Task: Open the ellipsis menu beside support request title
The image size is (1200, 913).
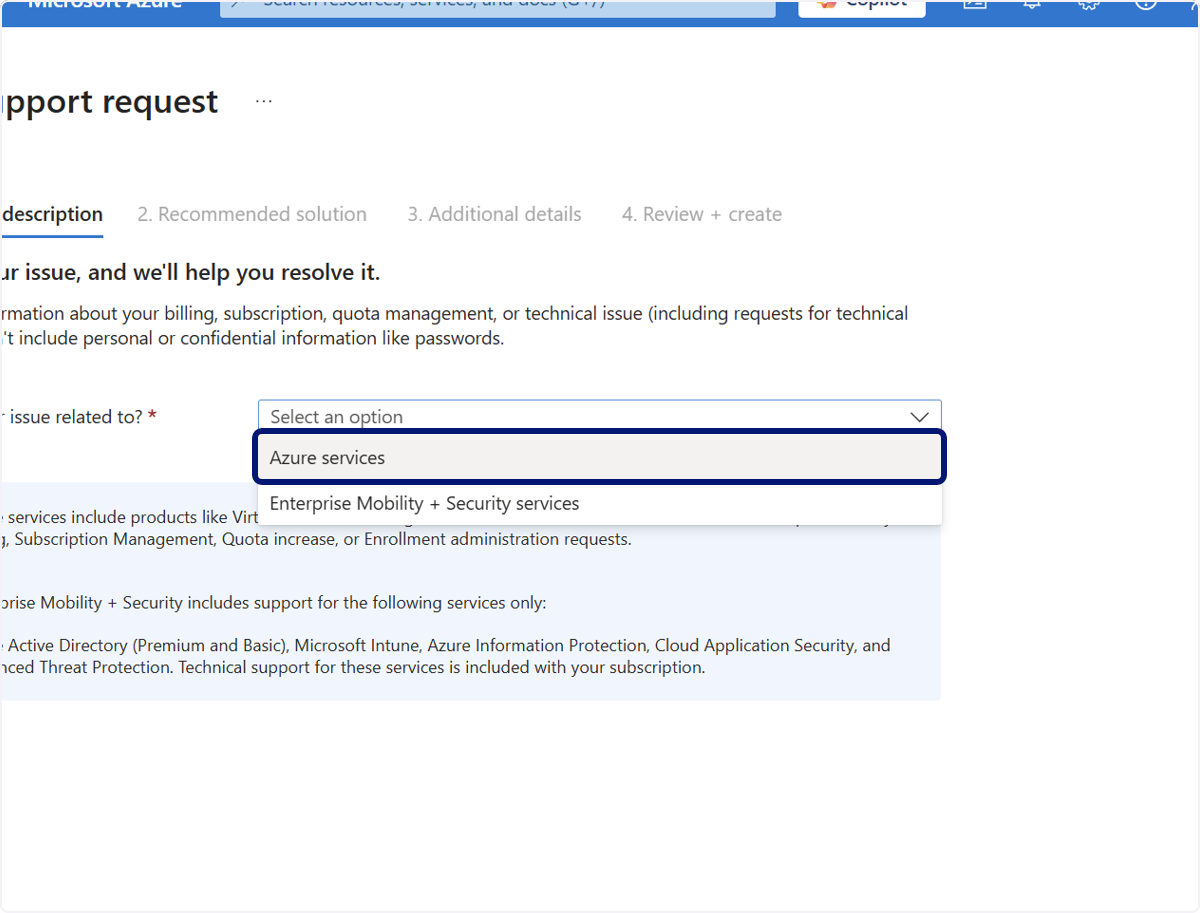Action: tap(263, 102)
